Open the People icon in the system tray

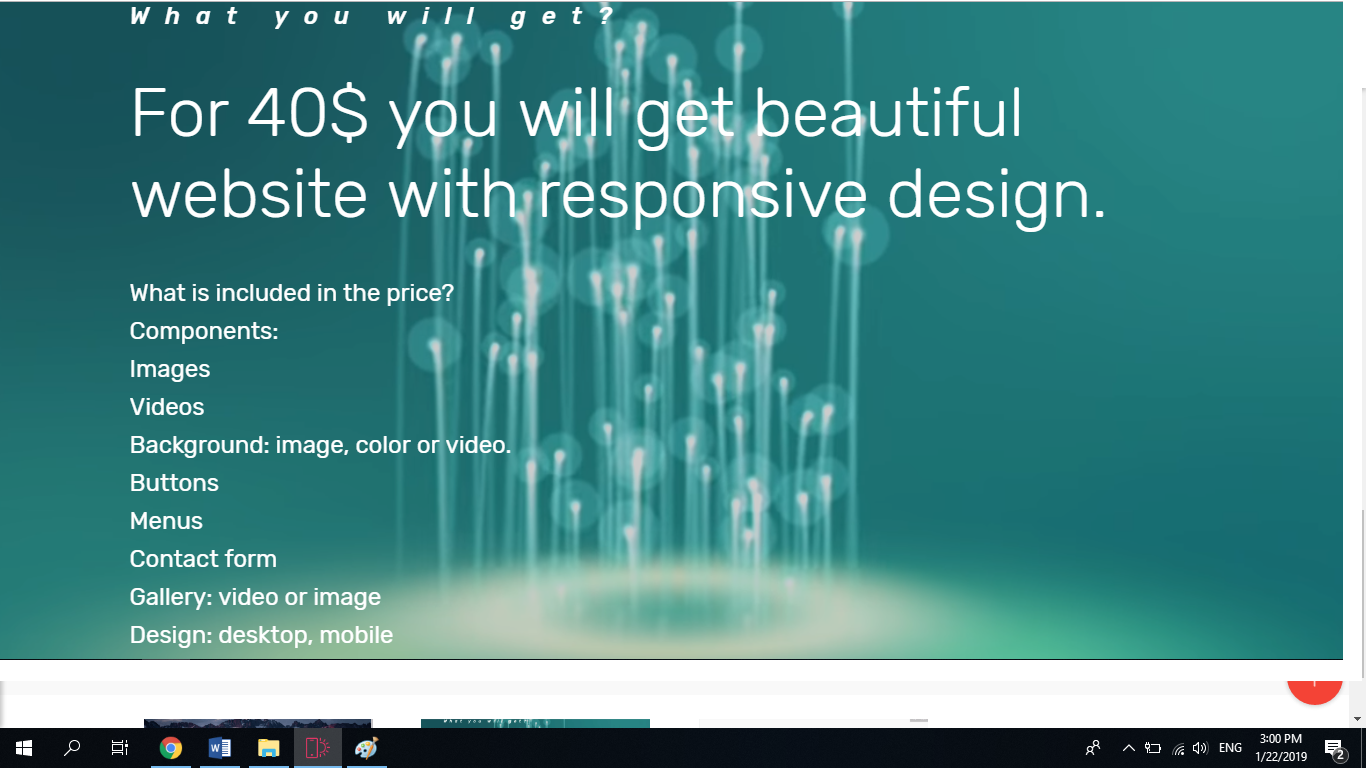coord(1092,747)
